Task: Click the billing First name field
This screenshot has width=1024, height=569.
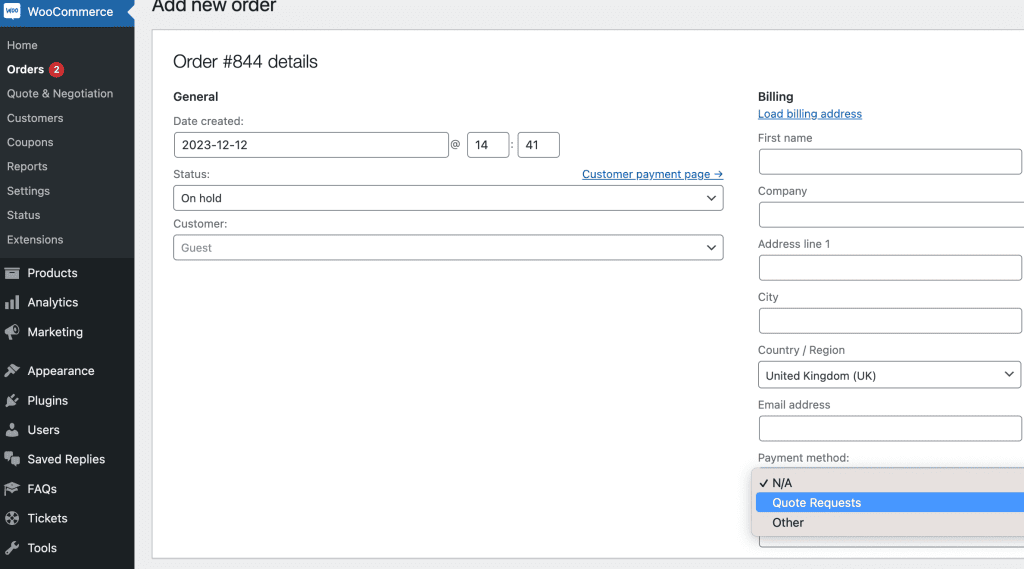Action: pos(890,161)
